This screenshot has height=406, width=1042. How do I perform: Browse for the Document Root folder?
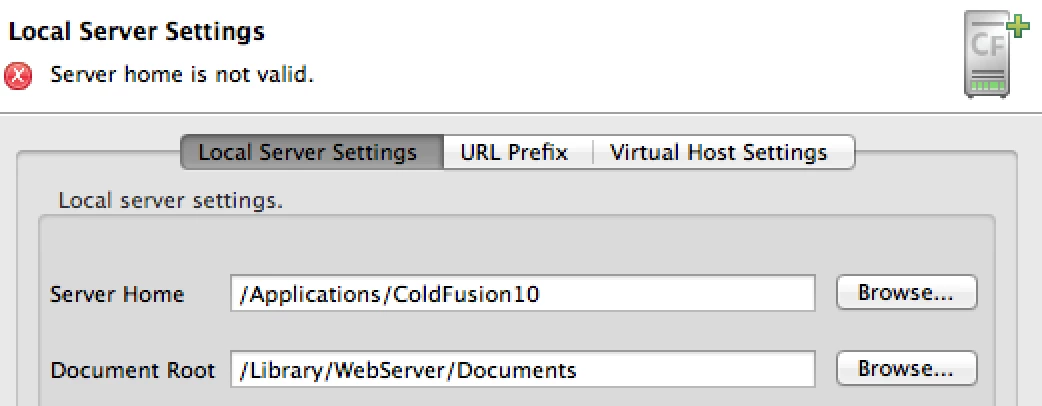tap(906, 368)
